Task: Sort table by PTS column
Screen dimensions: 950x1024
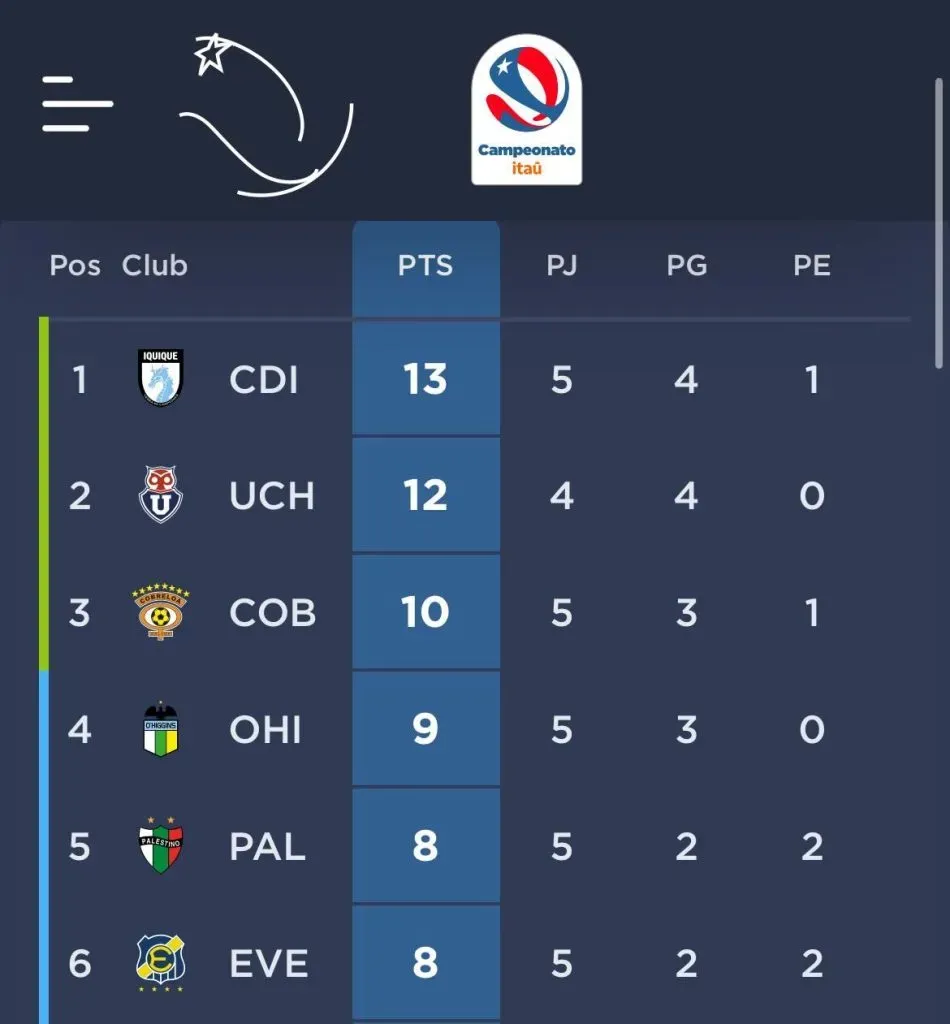Action: point(426,266)
